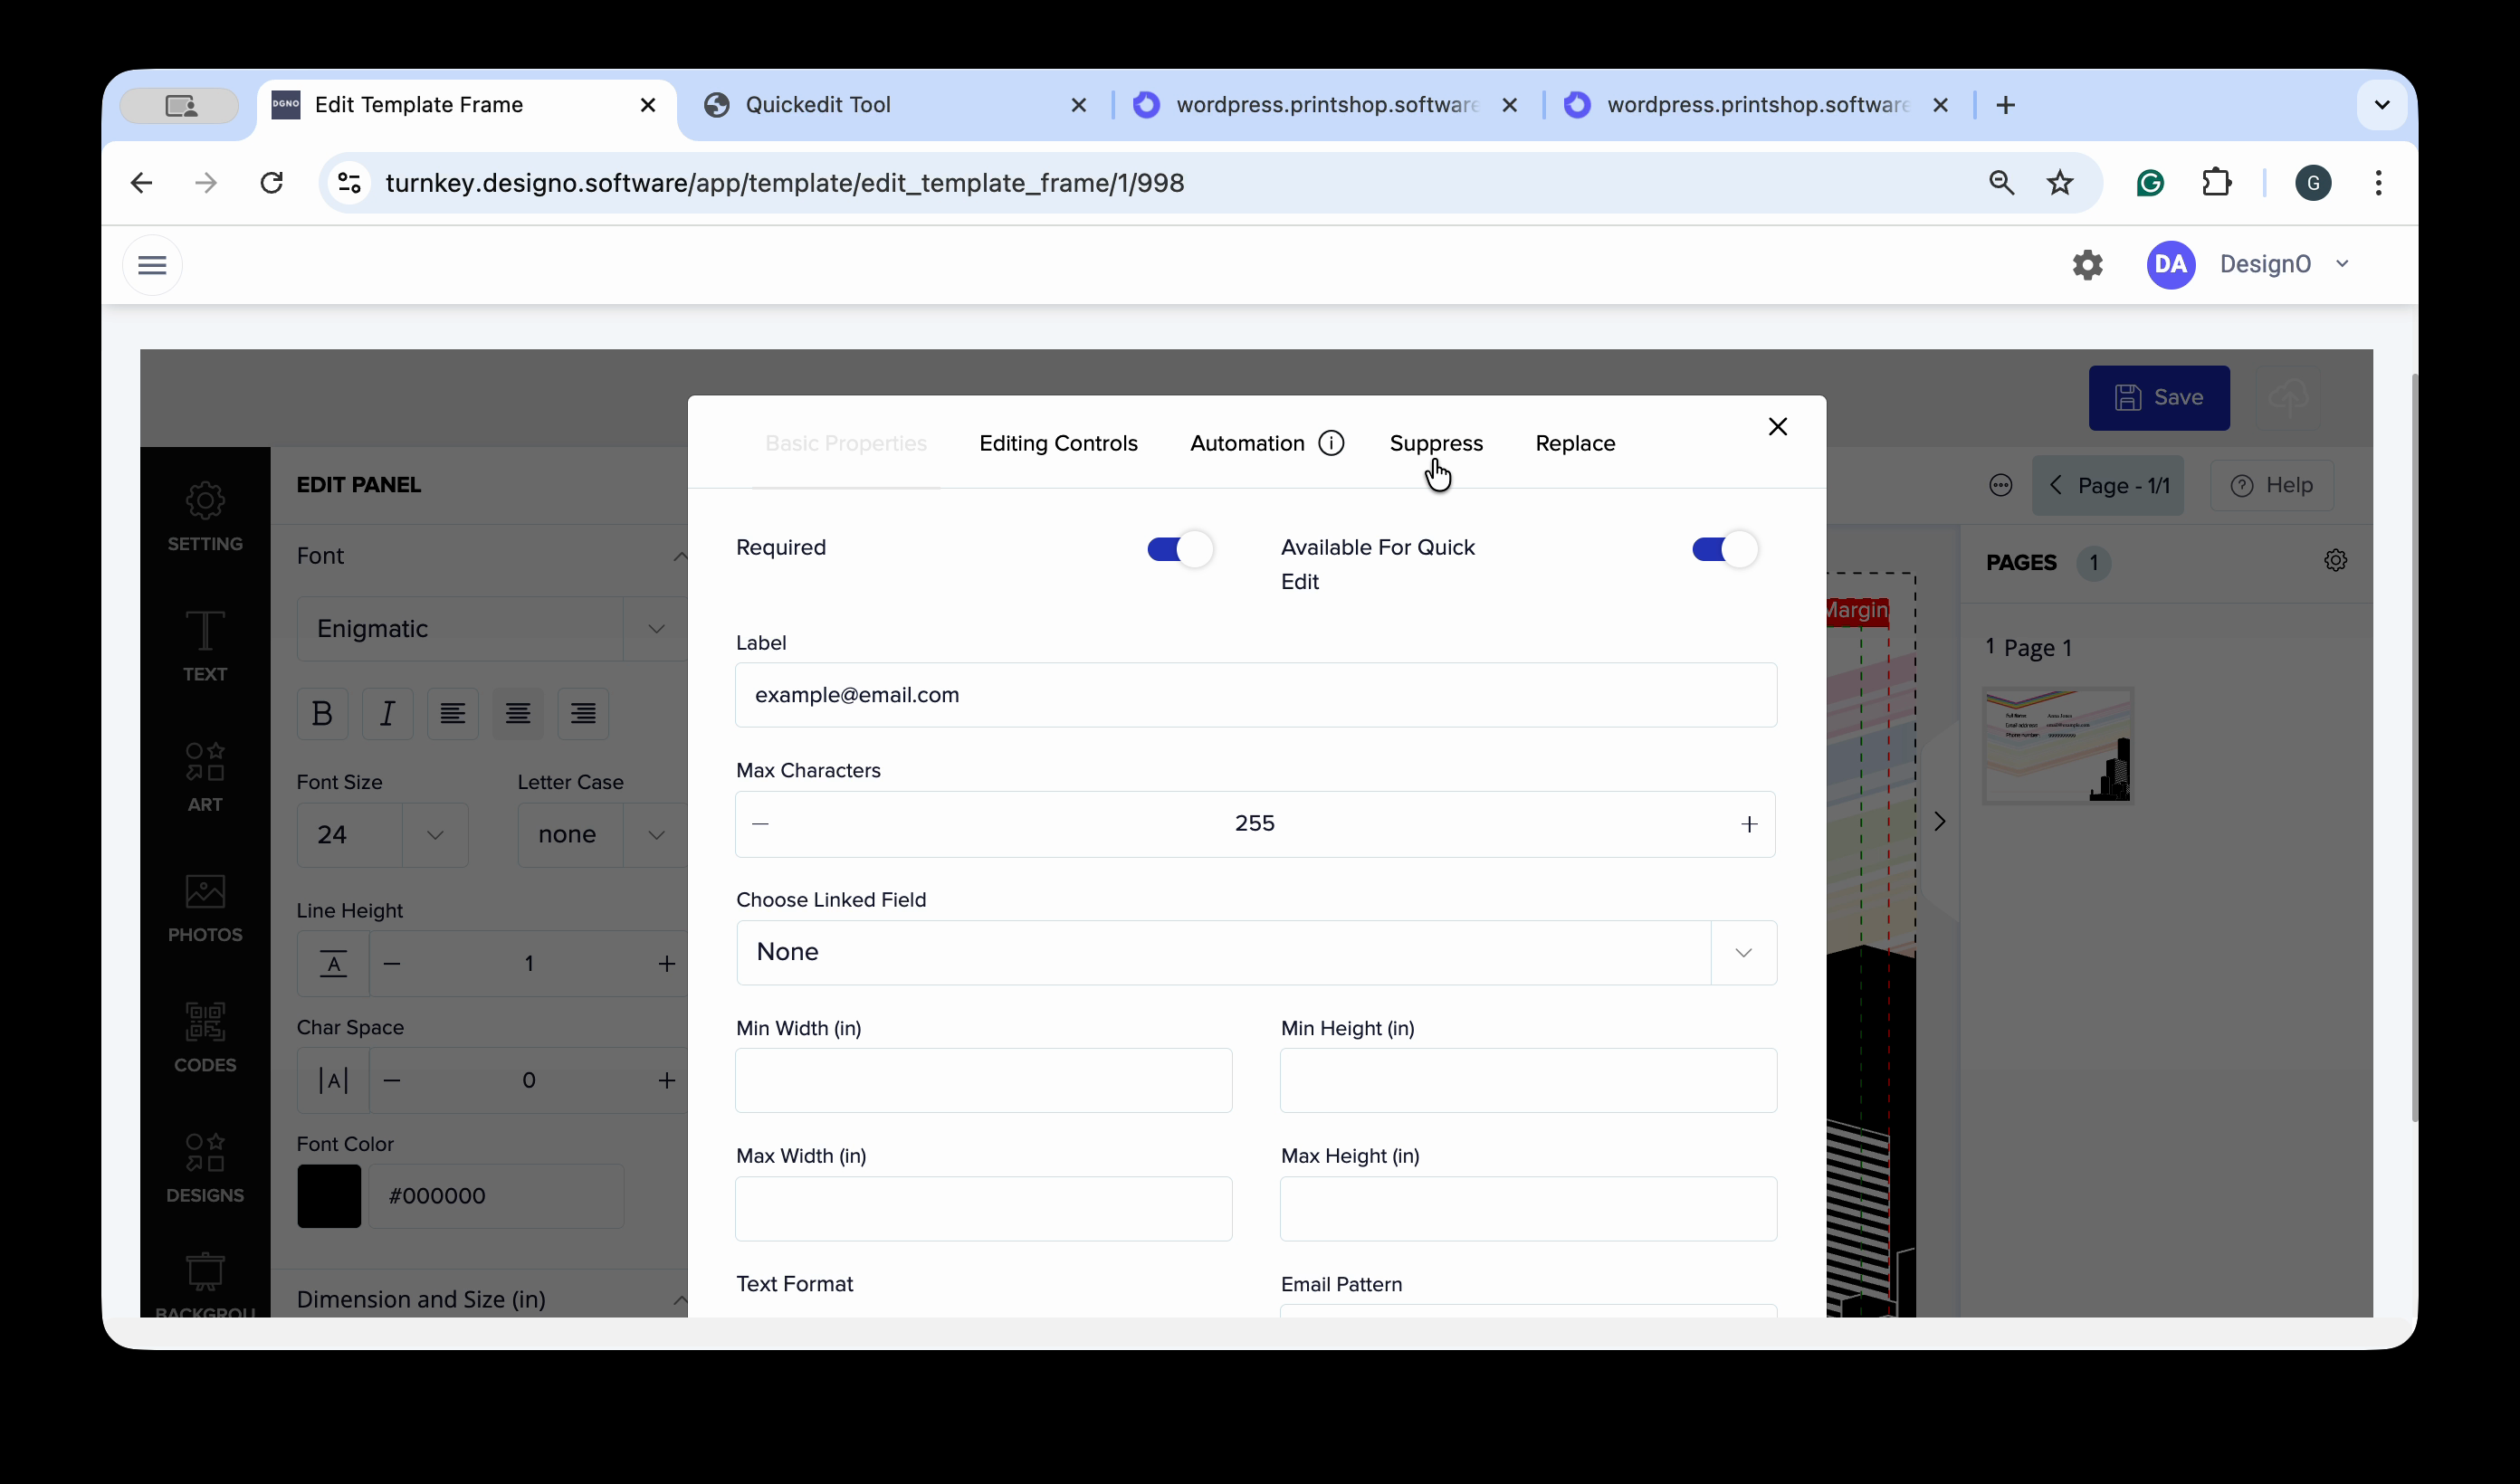Image resolution: width=2520 pixels, height=1484 pixels.
Task: Open the Text tool in sidebar
Action: click(204, 645)
